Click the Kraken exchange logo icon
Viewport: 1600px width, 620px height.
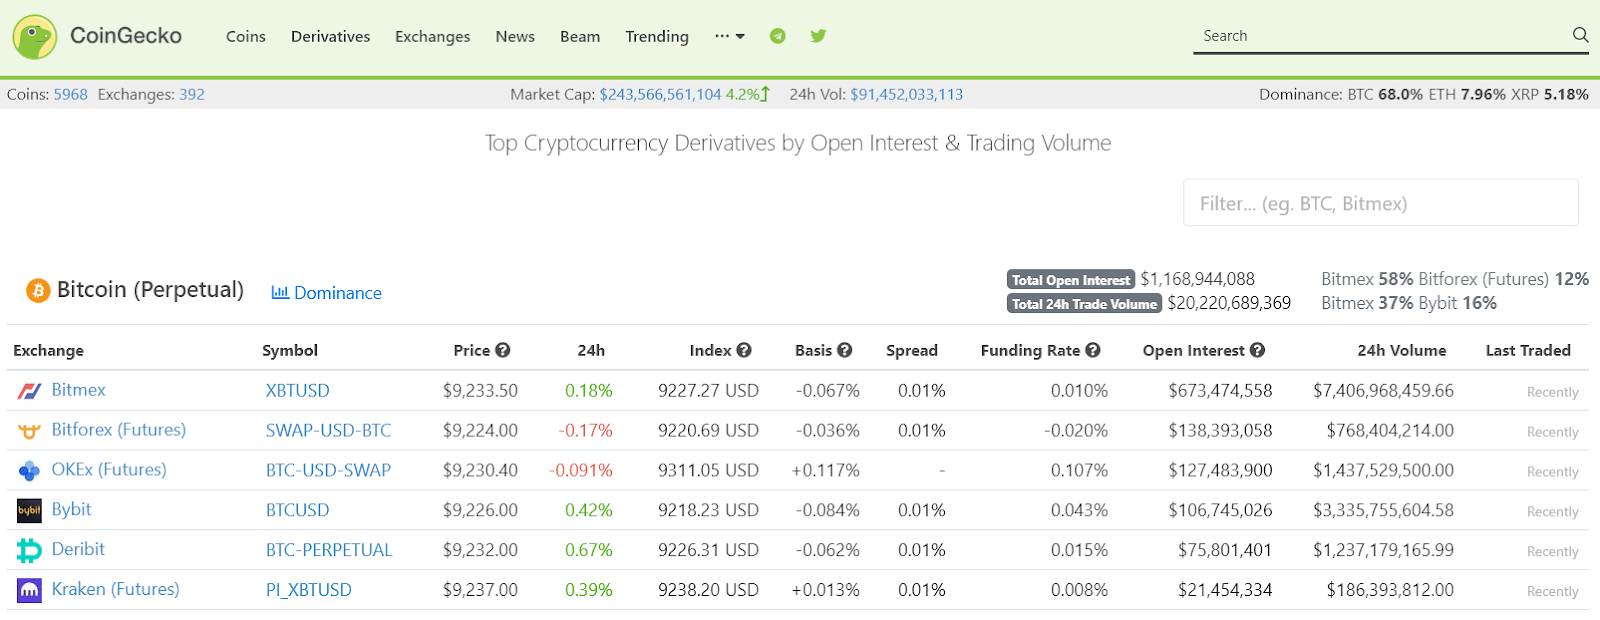point(29,590)
